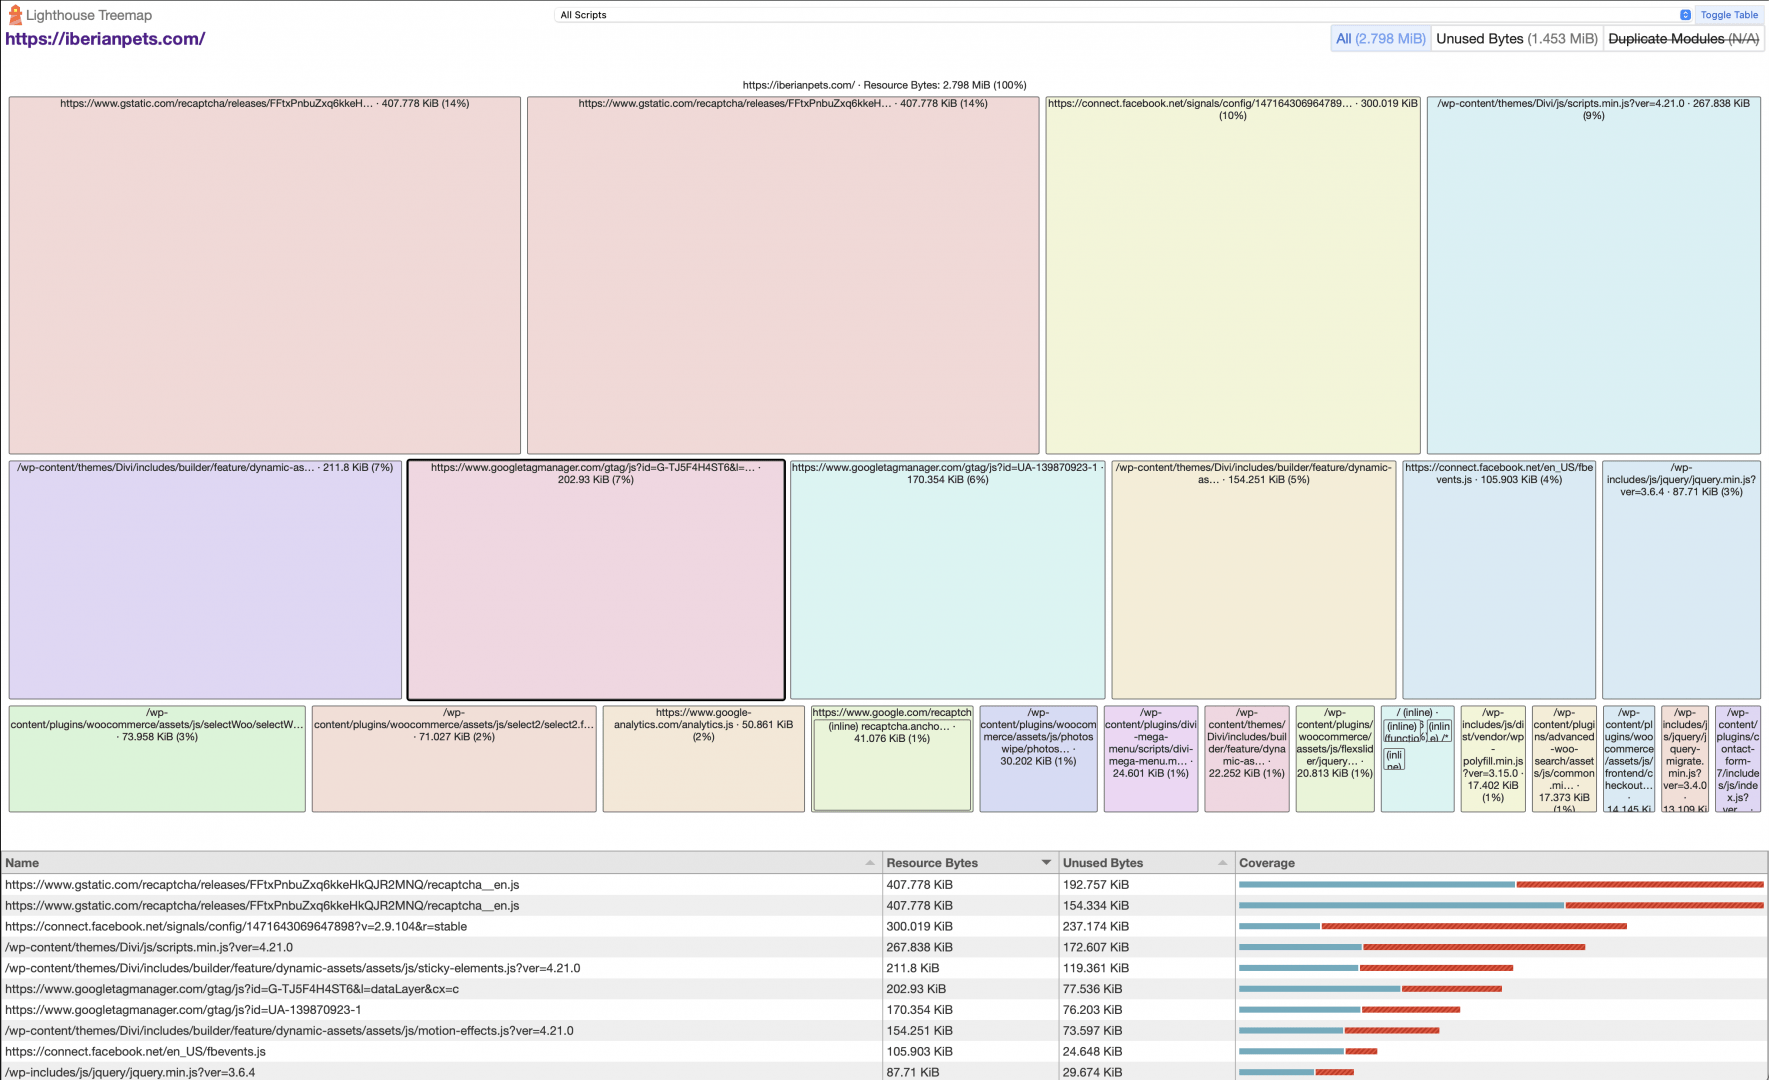This screenshot has height=1080, width=1769.
Task: Select the Divi scripts.min.js treemap node
Action: click(1593, 275)
